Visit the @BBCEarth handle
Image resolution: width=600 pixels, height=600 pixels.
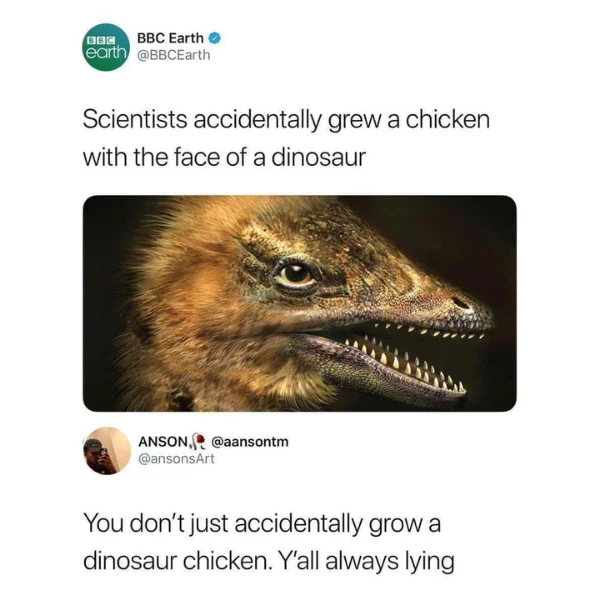pyautogui.click(x=174, y=55)
